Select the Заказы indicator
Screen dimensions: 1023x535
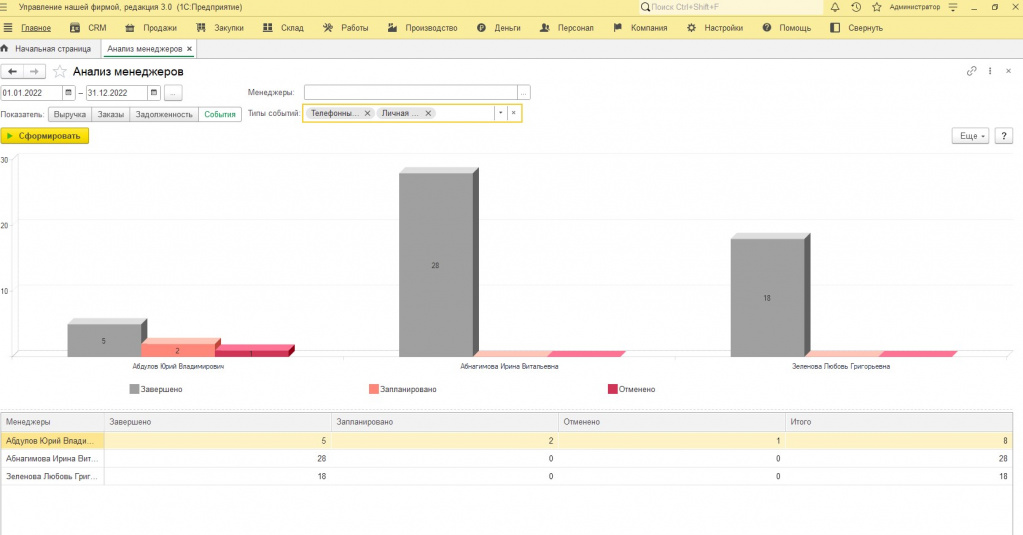110,114
